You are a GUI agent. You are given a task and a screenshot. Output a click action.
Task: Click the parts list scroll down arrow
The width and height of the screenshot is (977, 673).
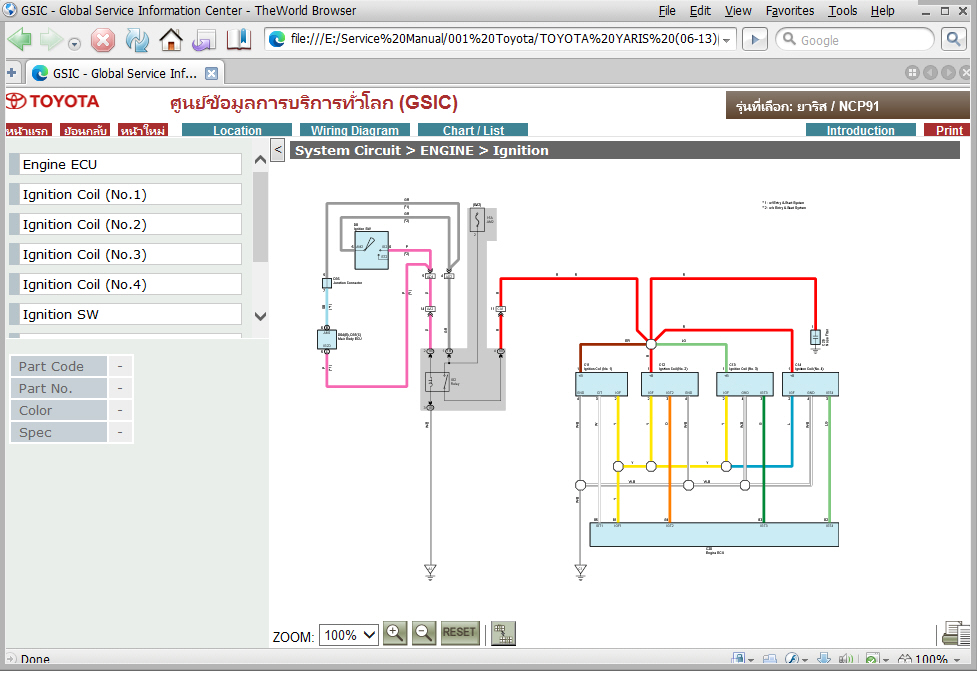pyautogui.click(x=260, y=316)
